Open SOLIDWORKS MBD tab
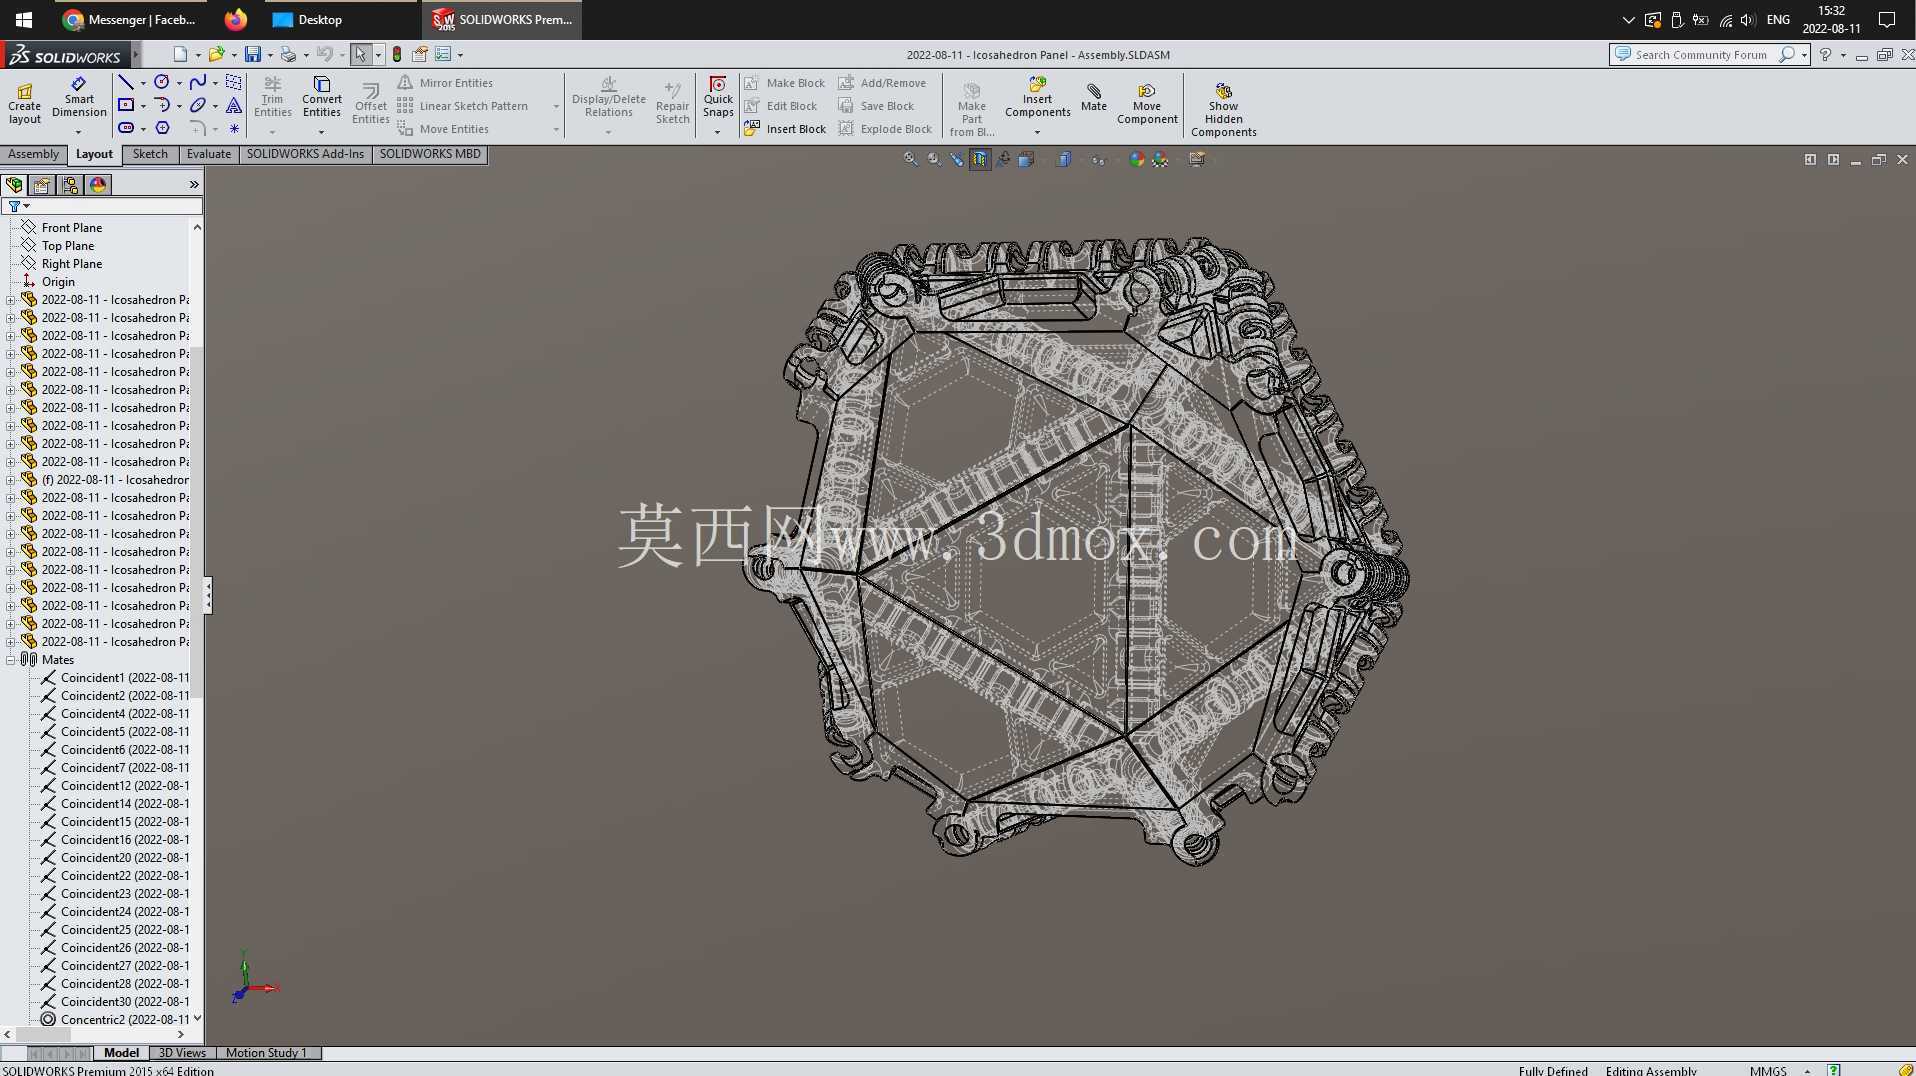Viewport: 1916px width, 1076px height. pos(430,154)
